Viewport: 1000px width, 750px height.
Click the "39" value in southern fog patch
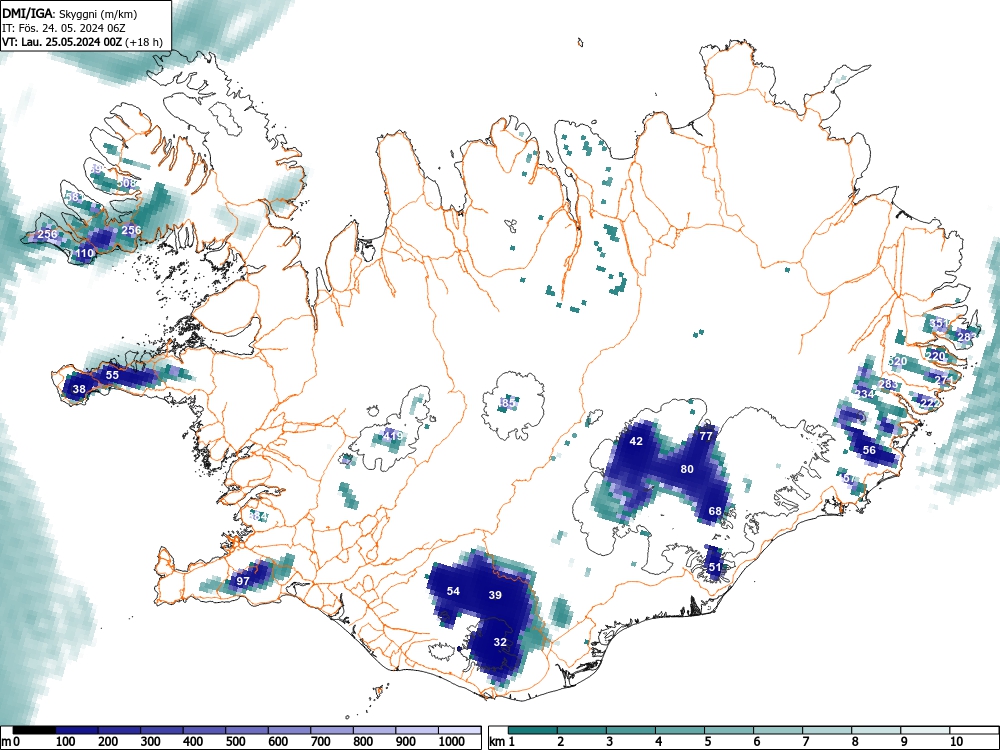pyautogui.click(x=495, y=595)
